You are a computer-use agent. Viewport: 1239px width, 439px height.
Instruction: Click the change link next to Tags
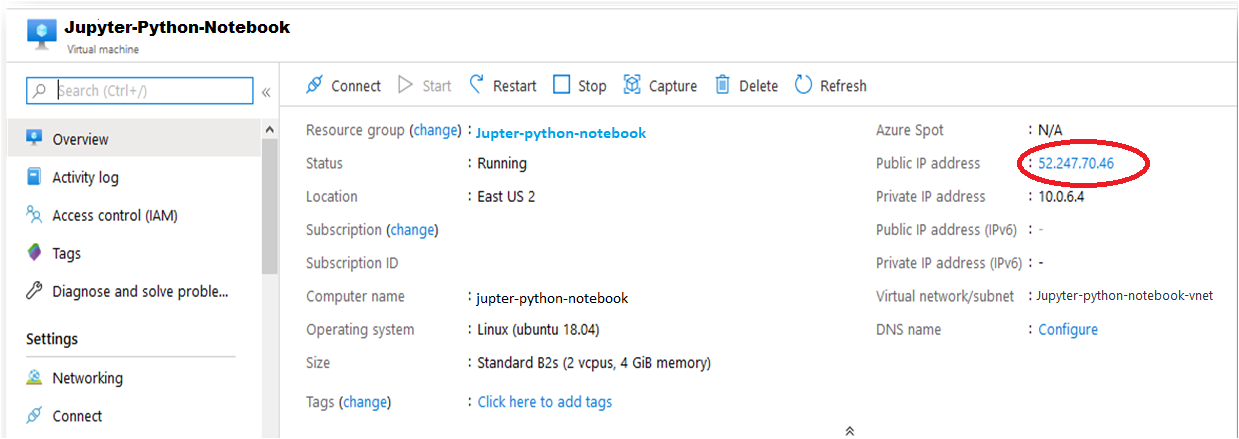click(365, 402)
